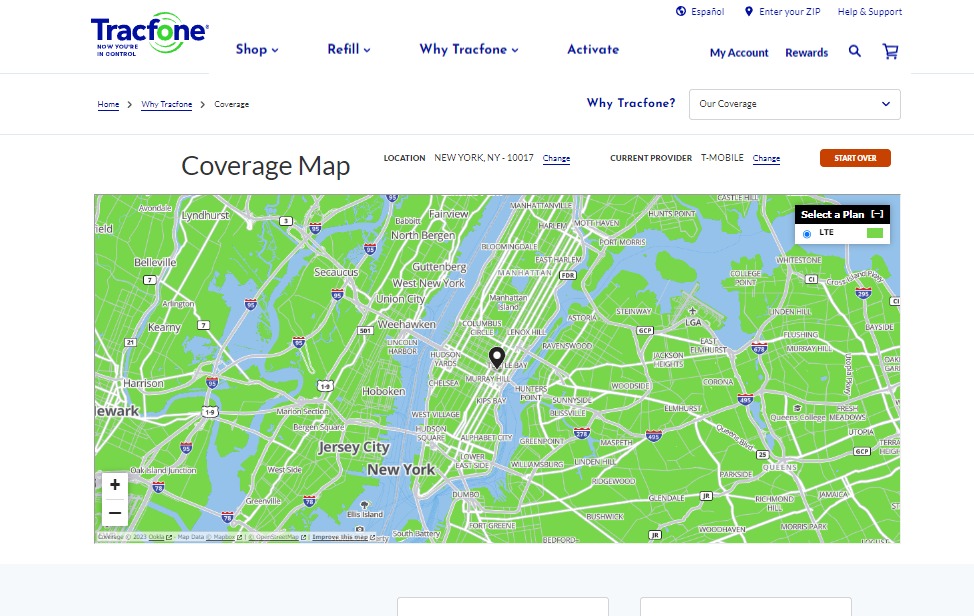This screenshot has width=974, height=616.
Task: Click the Queens College icon on map
Action: tap(798, 408)
